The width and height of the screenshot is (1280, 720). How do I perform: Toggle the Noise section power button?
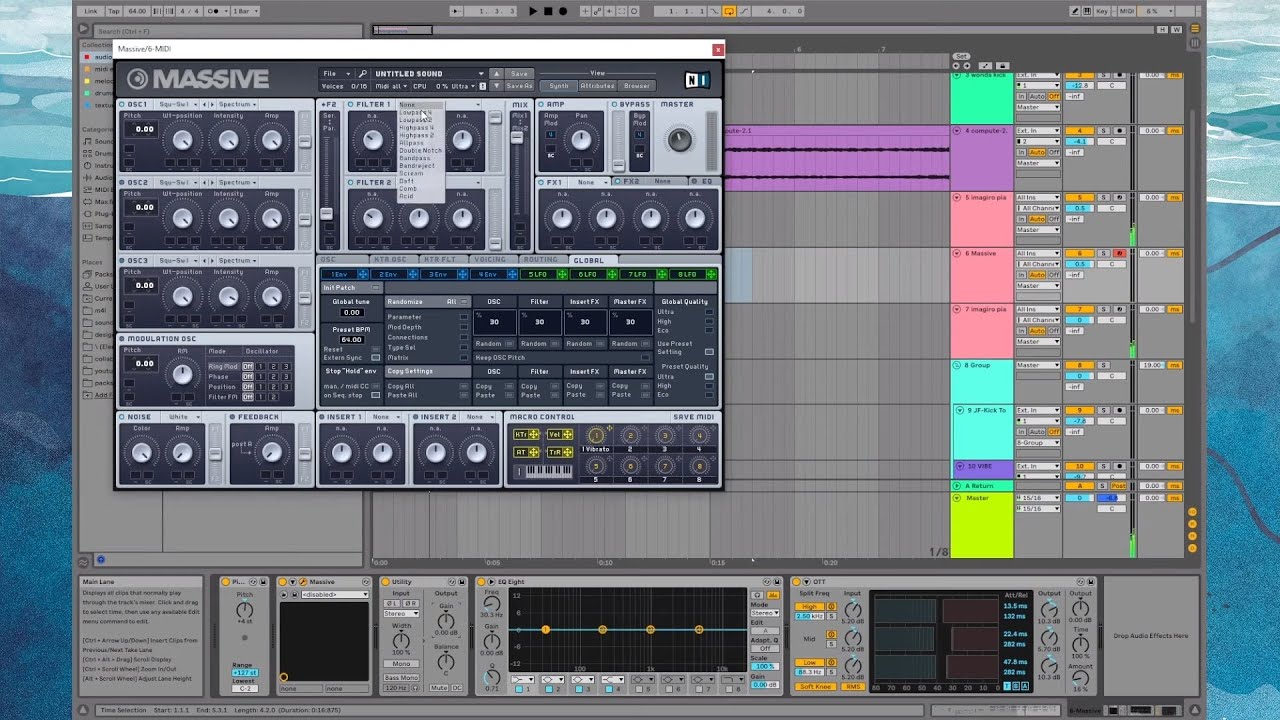point(122,417)
